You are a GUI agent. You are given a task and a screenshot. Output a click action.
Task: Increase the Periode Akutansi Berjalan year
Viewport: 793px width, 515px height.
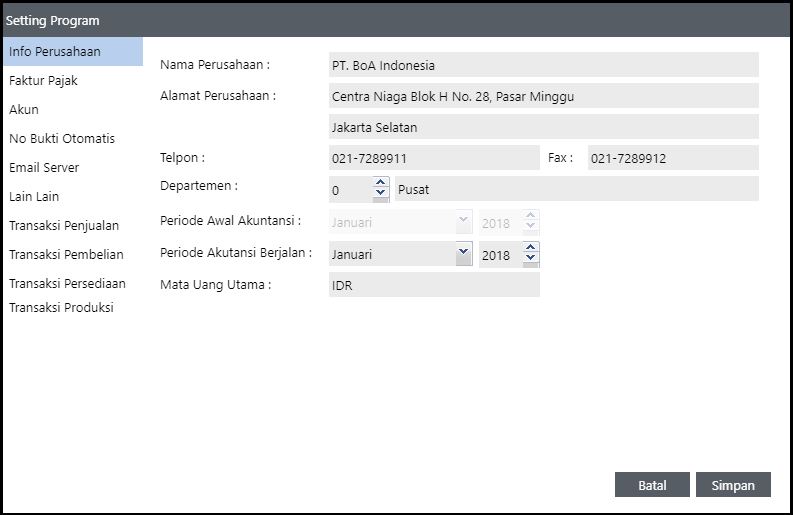531,248
